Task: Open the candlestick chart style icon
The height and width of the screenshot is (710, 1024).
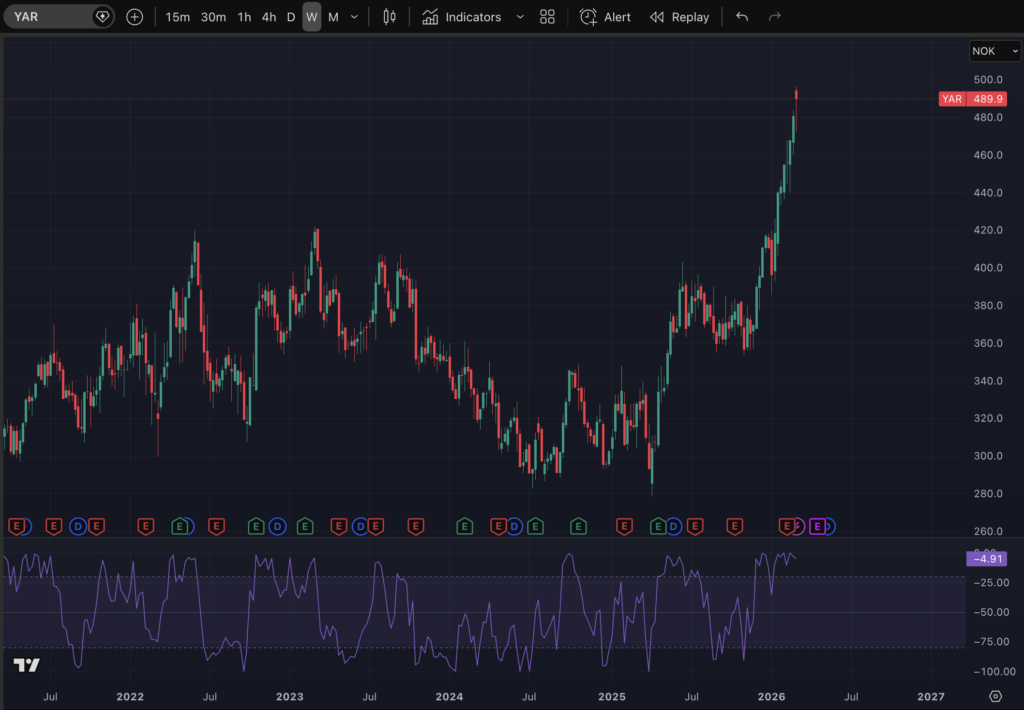Action: coord(390,17)
